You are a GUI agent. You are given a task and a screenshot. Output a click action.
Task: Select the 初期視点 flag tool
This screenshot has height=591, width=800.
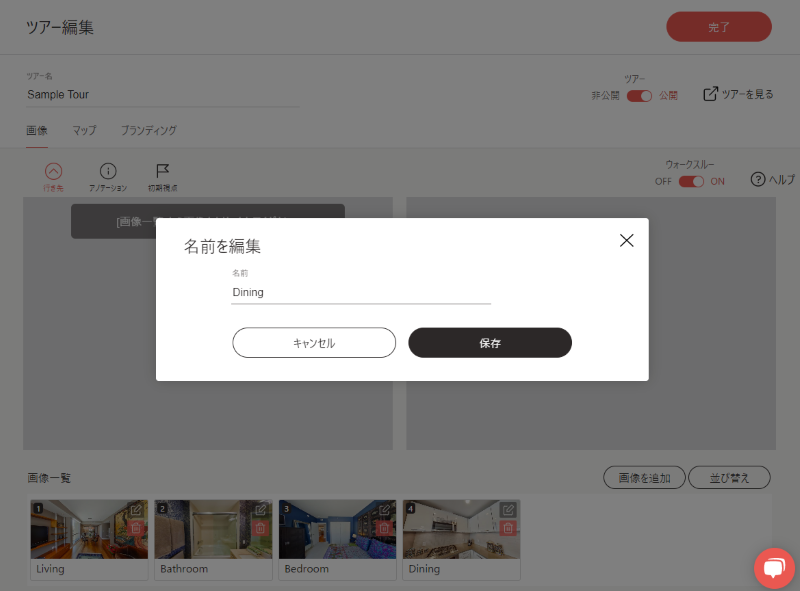(x=162, y=177)
